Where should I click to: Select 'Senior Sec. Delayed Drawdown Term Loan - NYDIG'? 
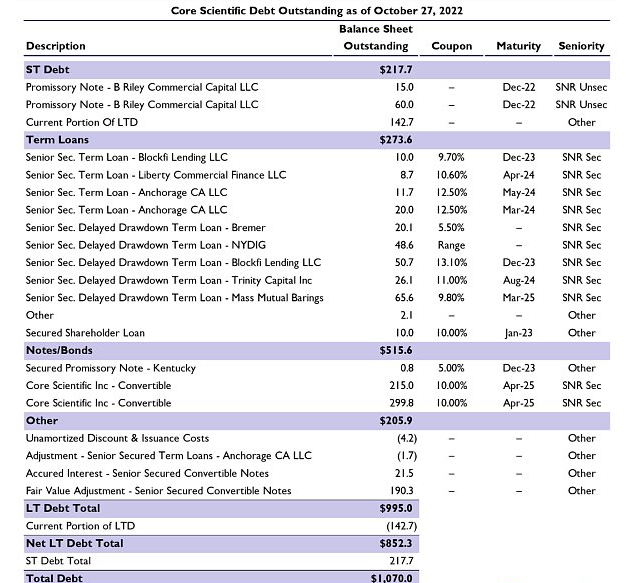tap(146, 245)
